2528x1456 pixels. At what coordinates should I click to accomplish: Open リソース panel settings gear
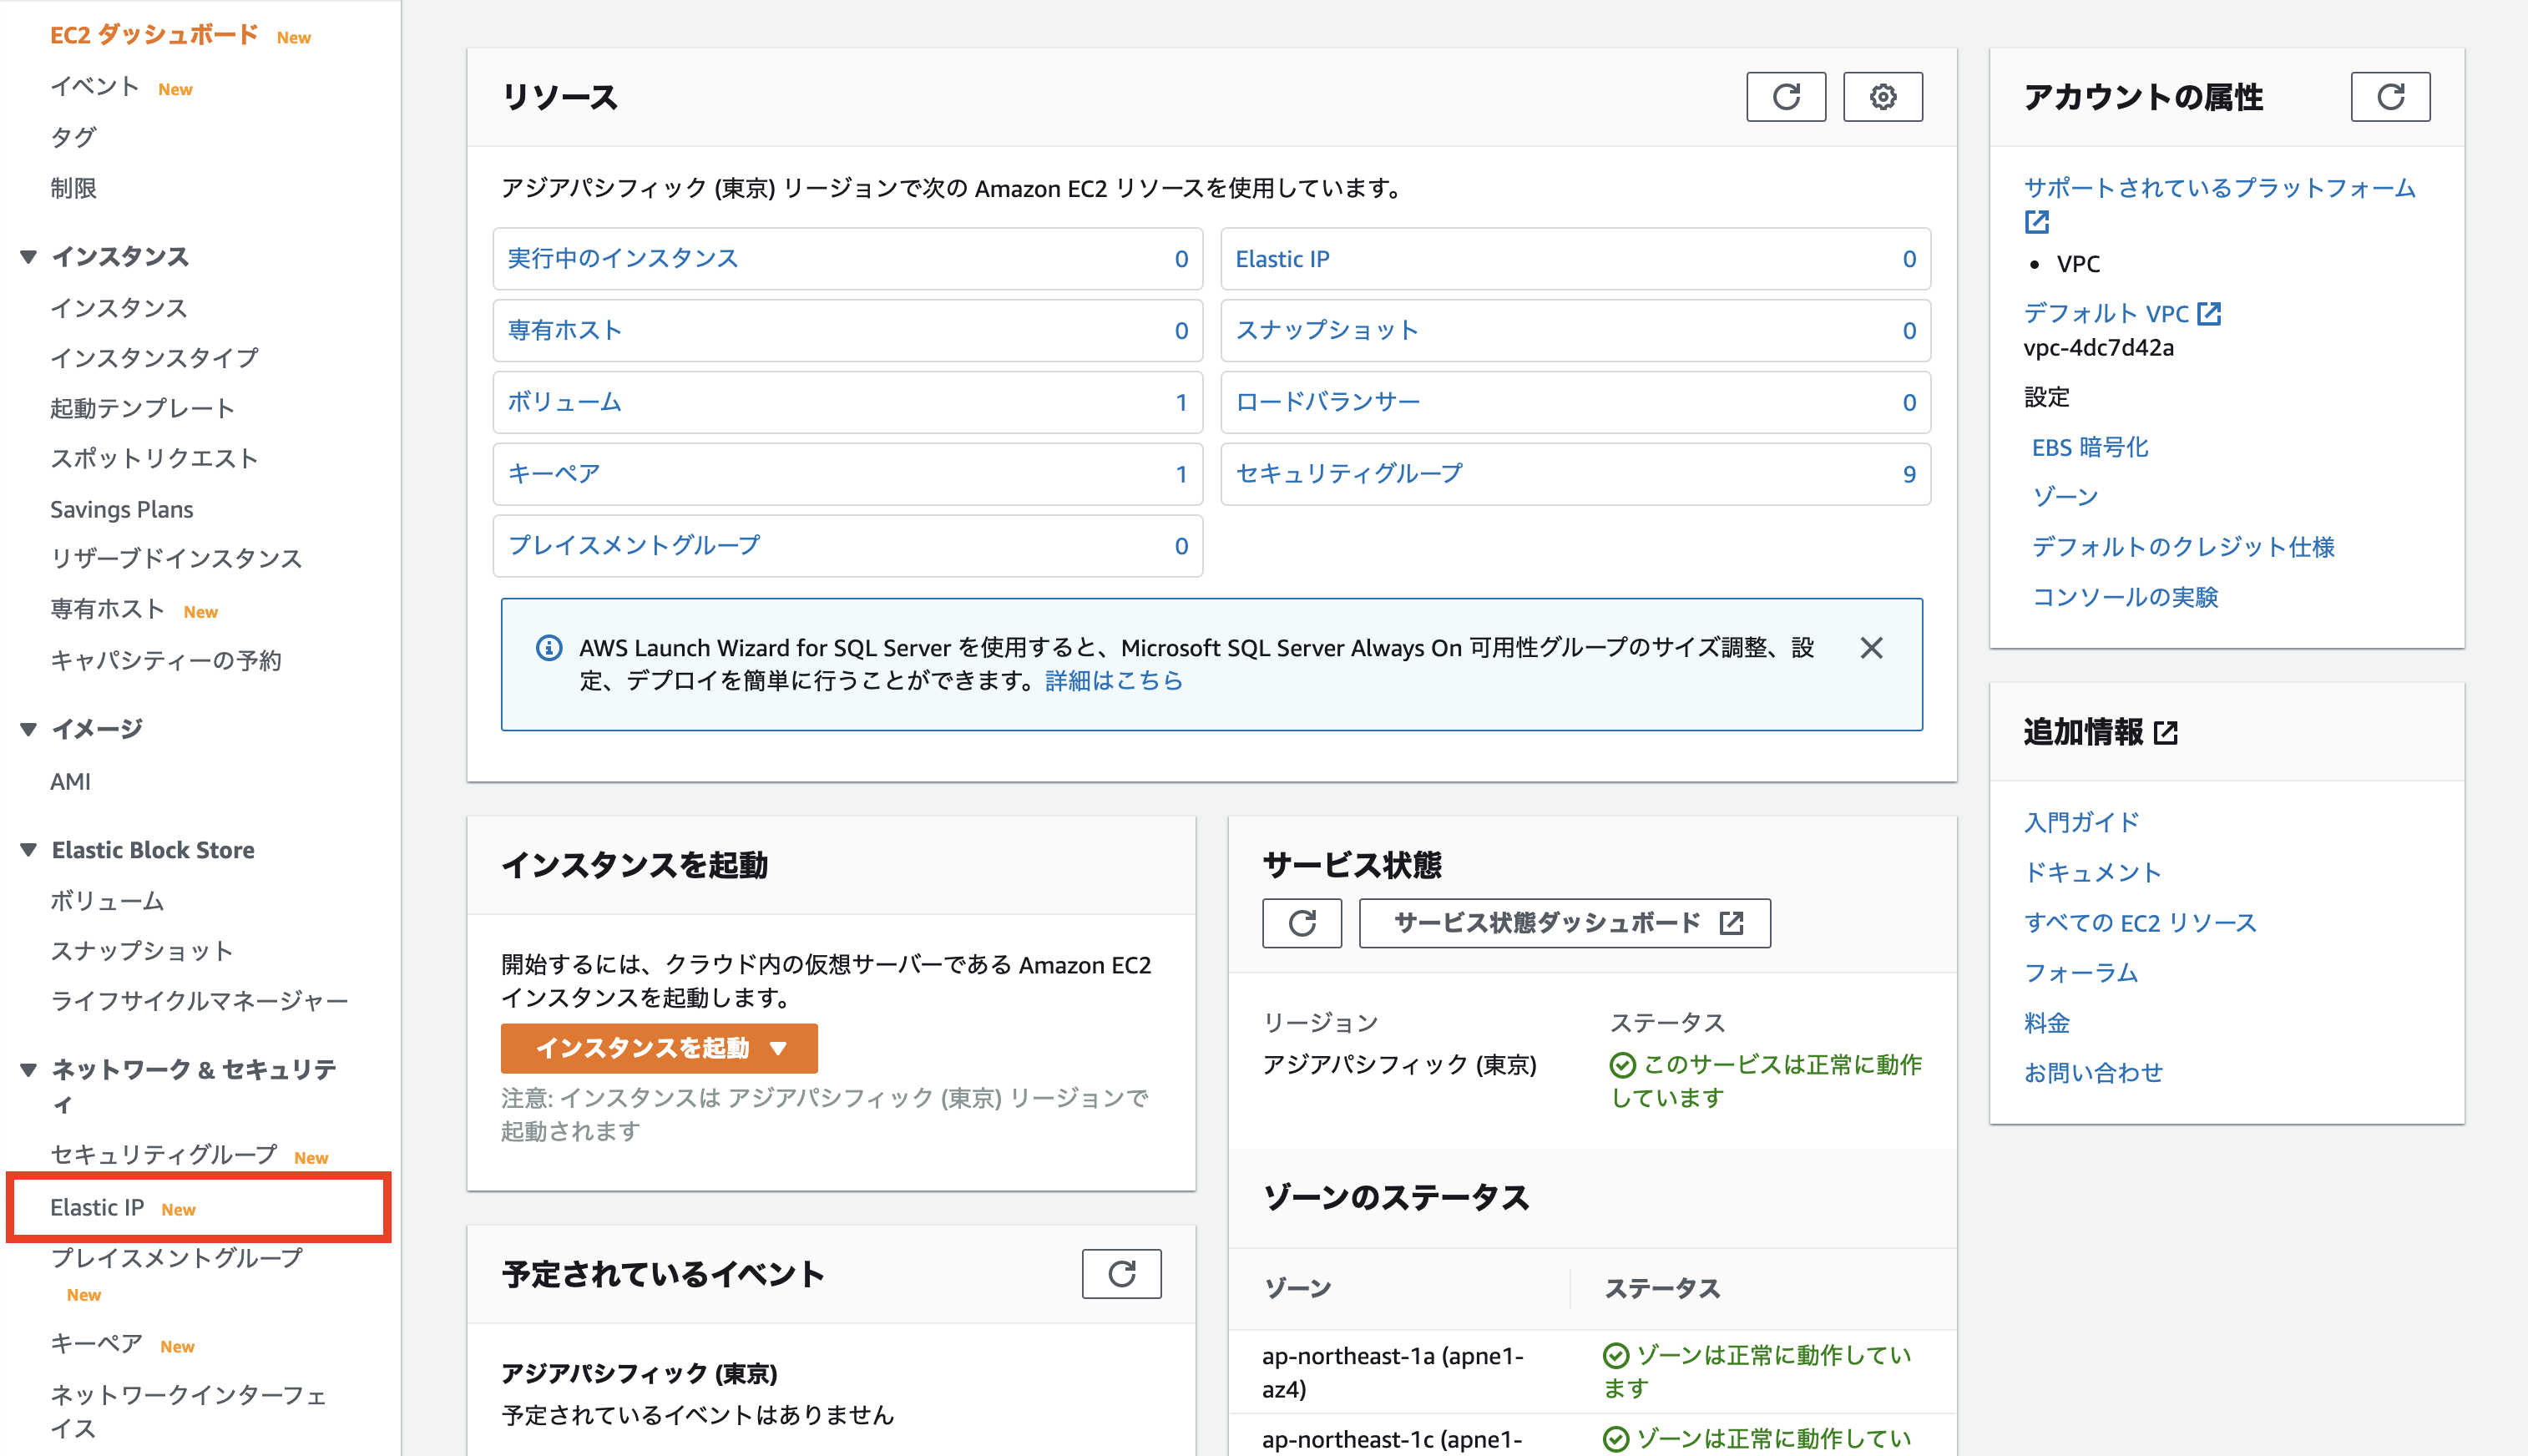pyautogui.click(x=1883, y=97)
